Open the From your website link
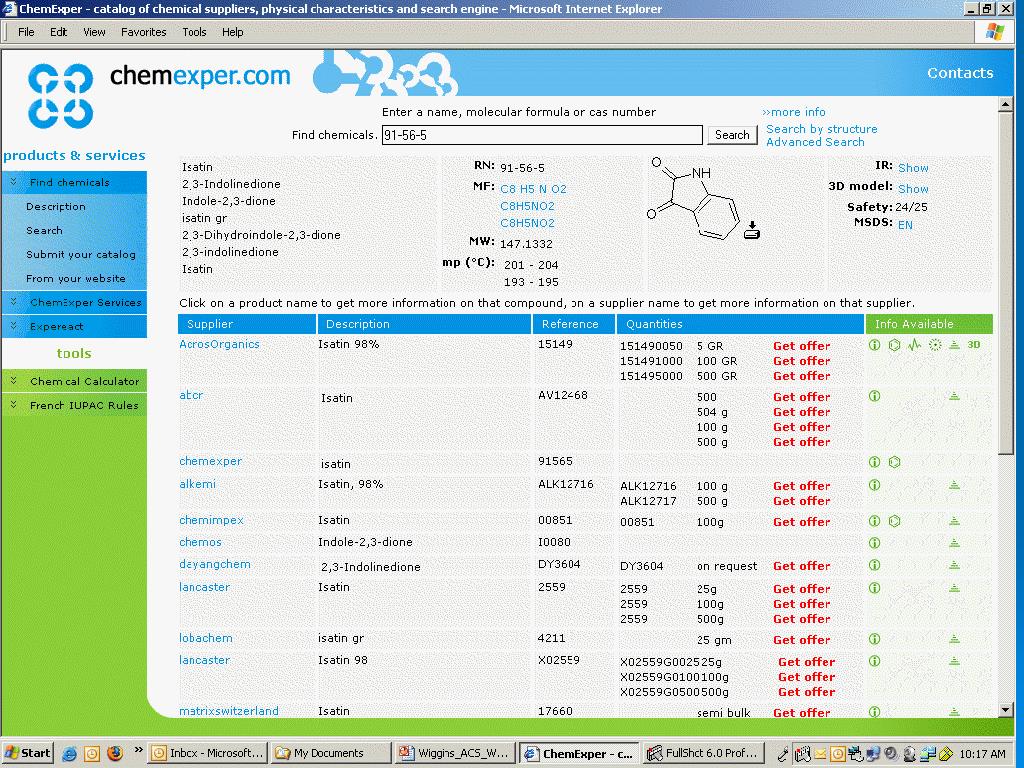The width and height of the screenshot is (1024, 768). (x=76, y=278)
